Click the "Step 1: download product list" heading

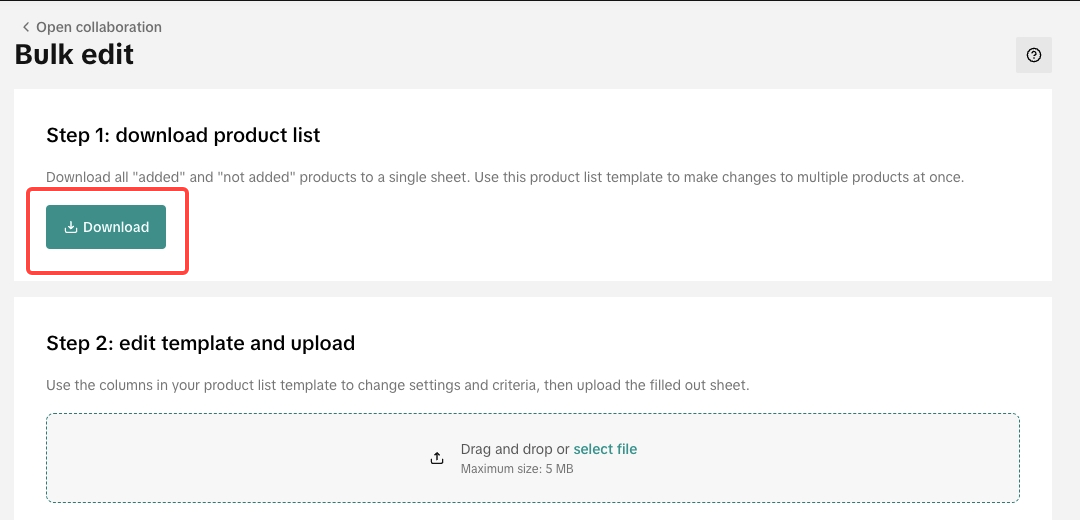pyautogui.click(x=183, y=135)
